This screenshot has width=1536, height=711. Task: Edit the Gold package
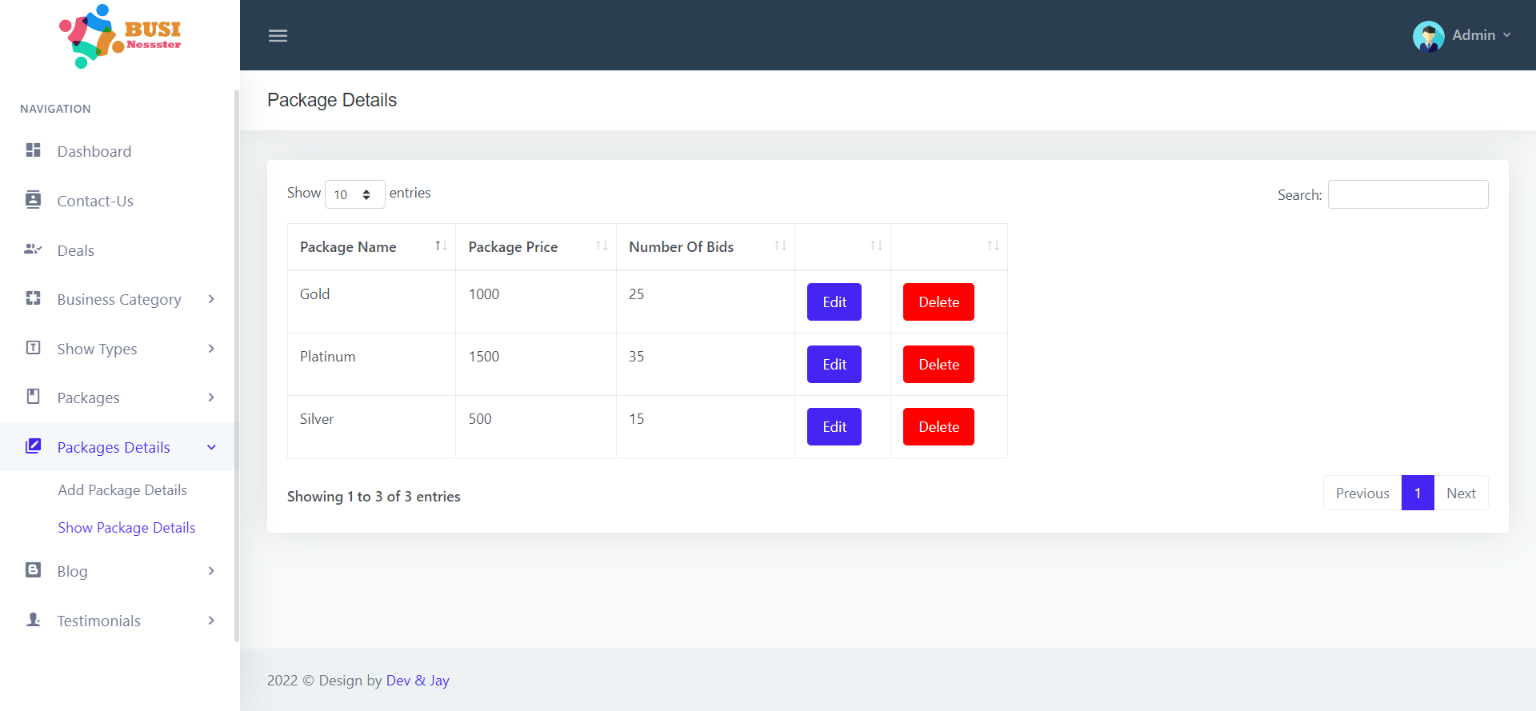[x=834, y=301]
